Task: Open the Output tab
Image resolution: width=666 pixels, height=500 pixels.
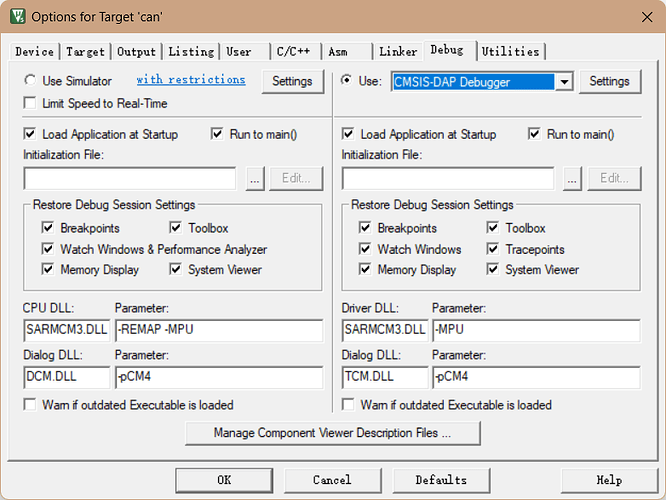Action: pyautogui.click(x=136, y=52)
